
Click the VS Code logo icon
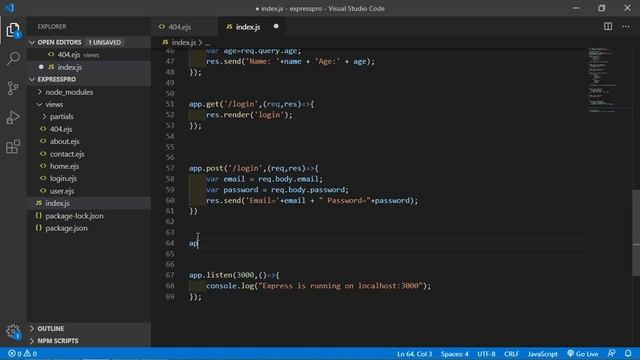pyautogui.click(x=10, y=8)
